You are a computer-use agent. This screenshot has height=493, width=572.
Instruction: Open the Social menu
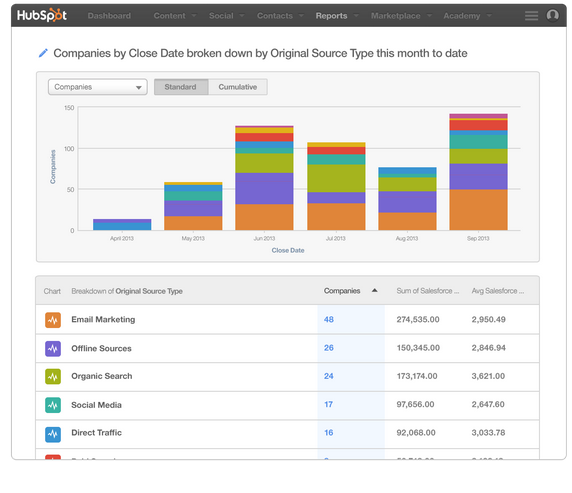point(221,16)
